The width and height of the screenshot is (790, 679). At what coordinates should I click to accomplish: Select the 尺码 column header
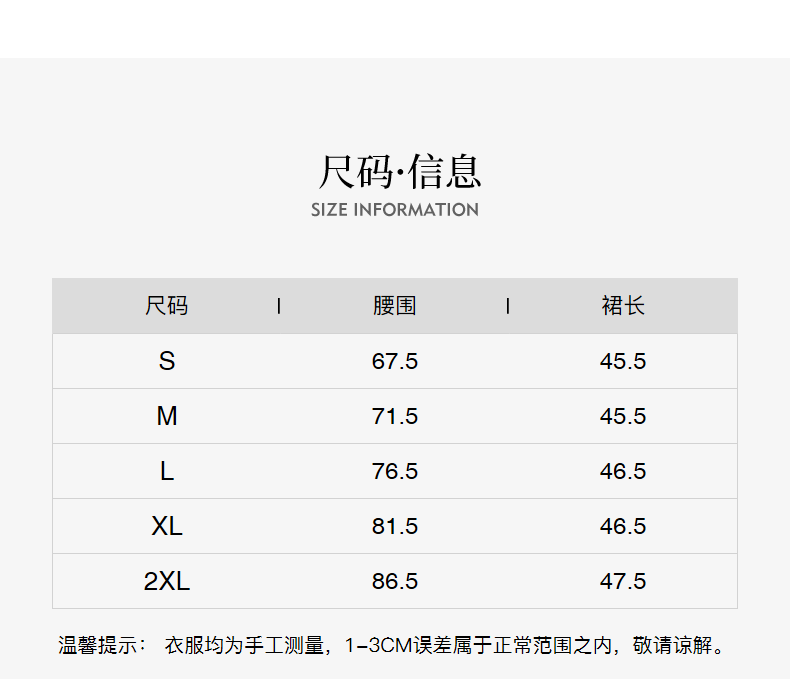[x=166, y=306]
